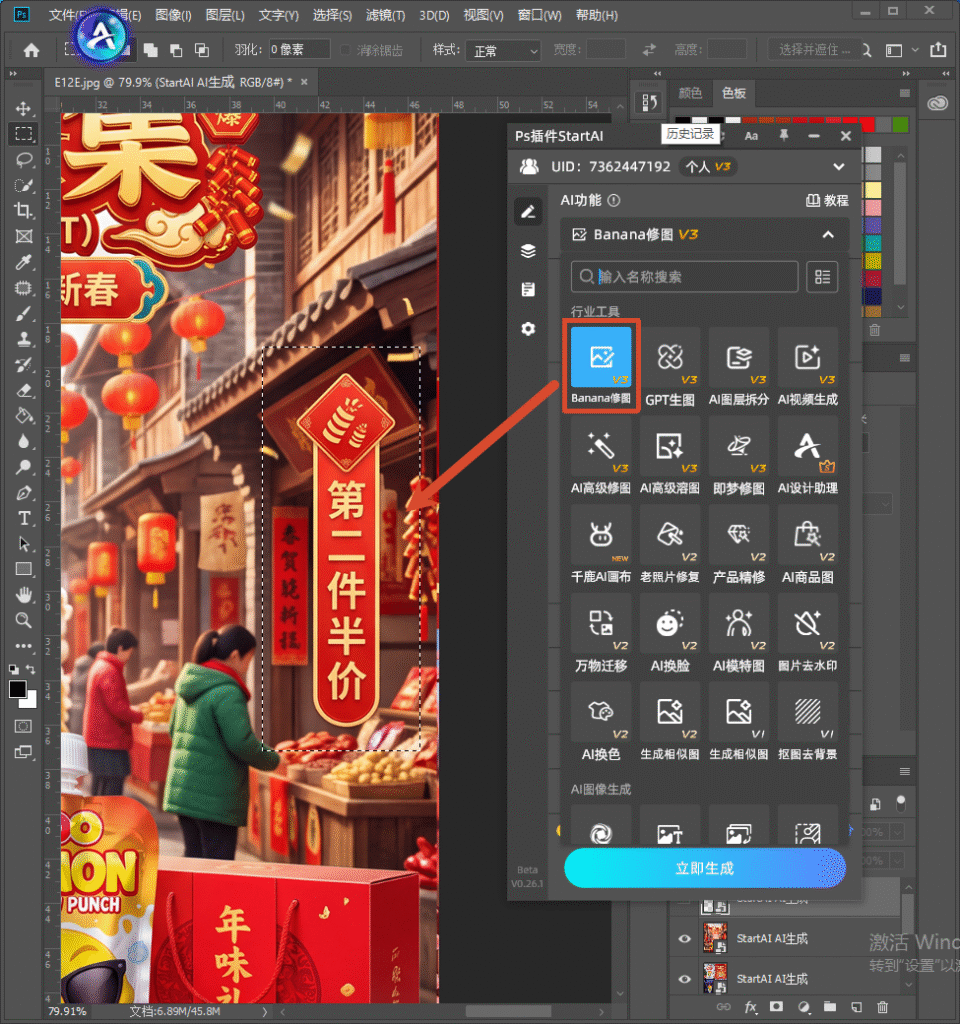This screenshot has height=1024, width=960.
Task: Click the Aa font button in plugin header
Action: tap(752, 136)
